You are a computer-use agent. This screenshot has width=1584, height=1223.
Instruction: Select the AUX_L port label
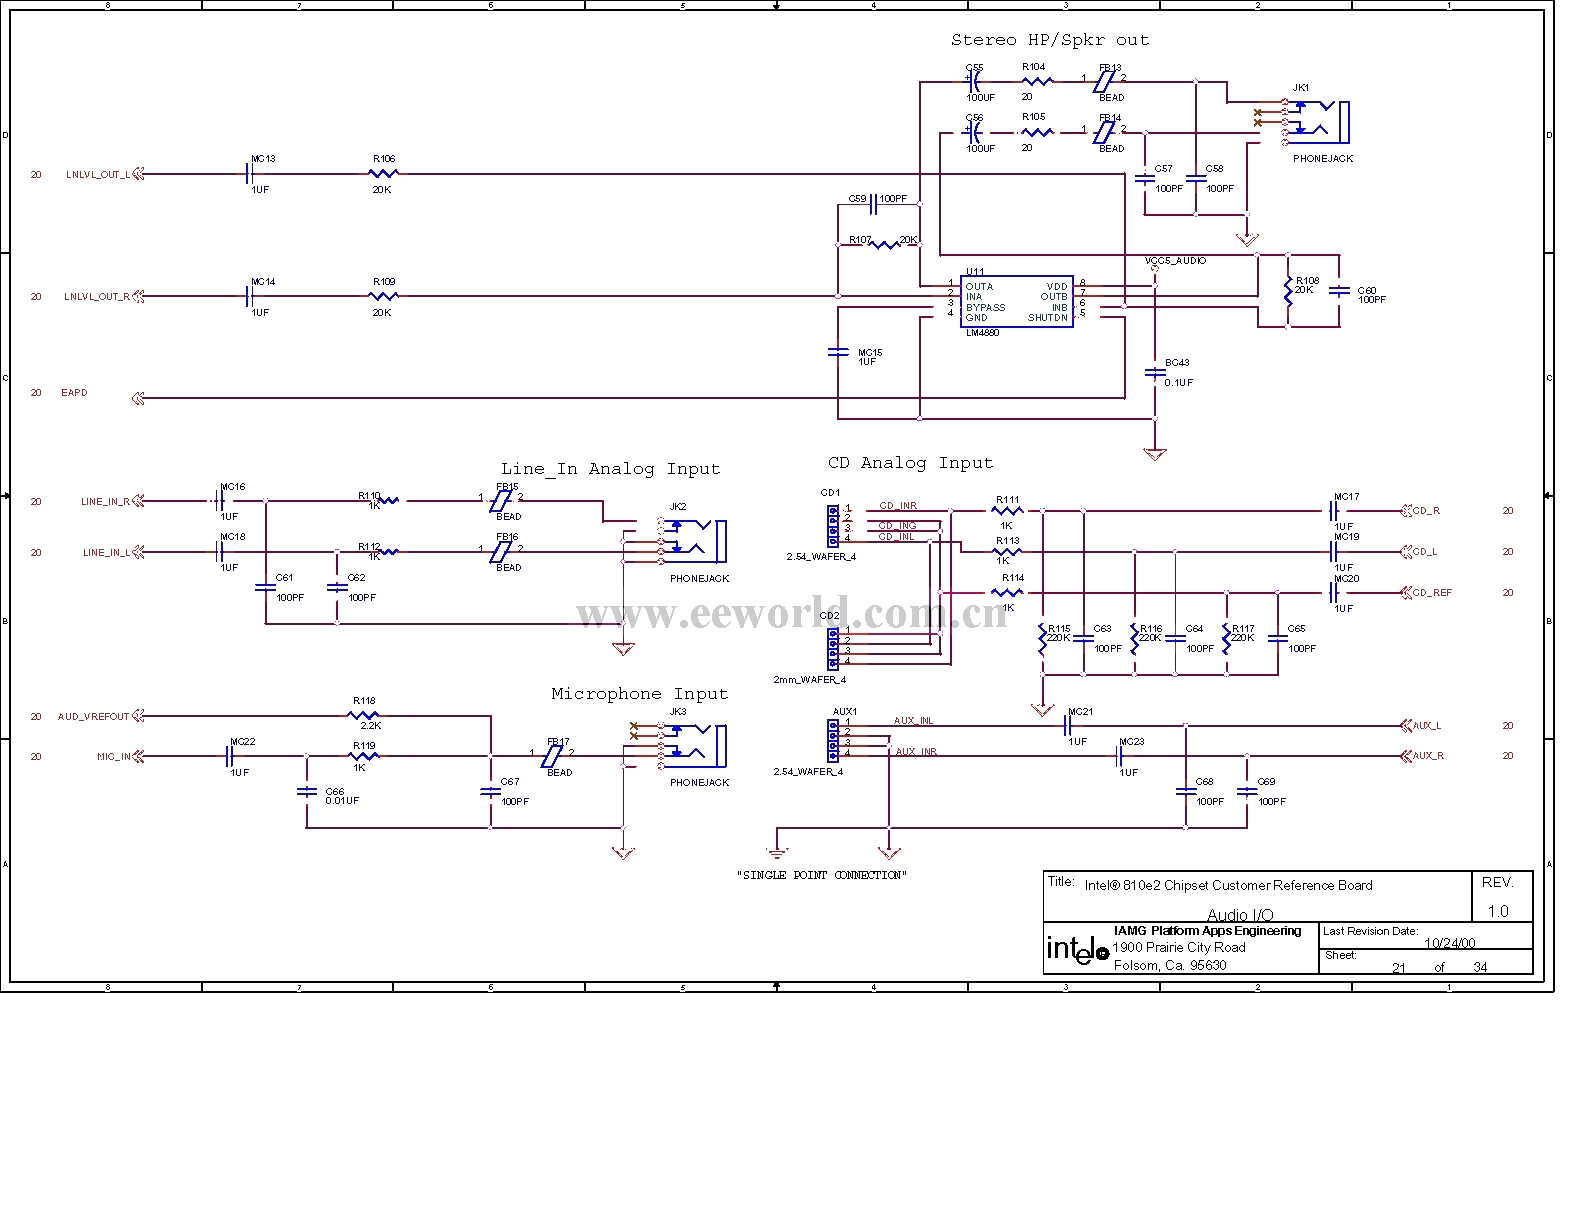pyautogui.click(x=1427, y=726)
